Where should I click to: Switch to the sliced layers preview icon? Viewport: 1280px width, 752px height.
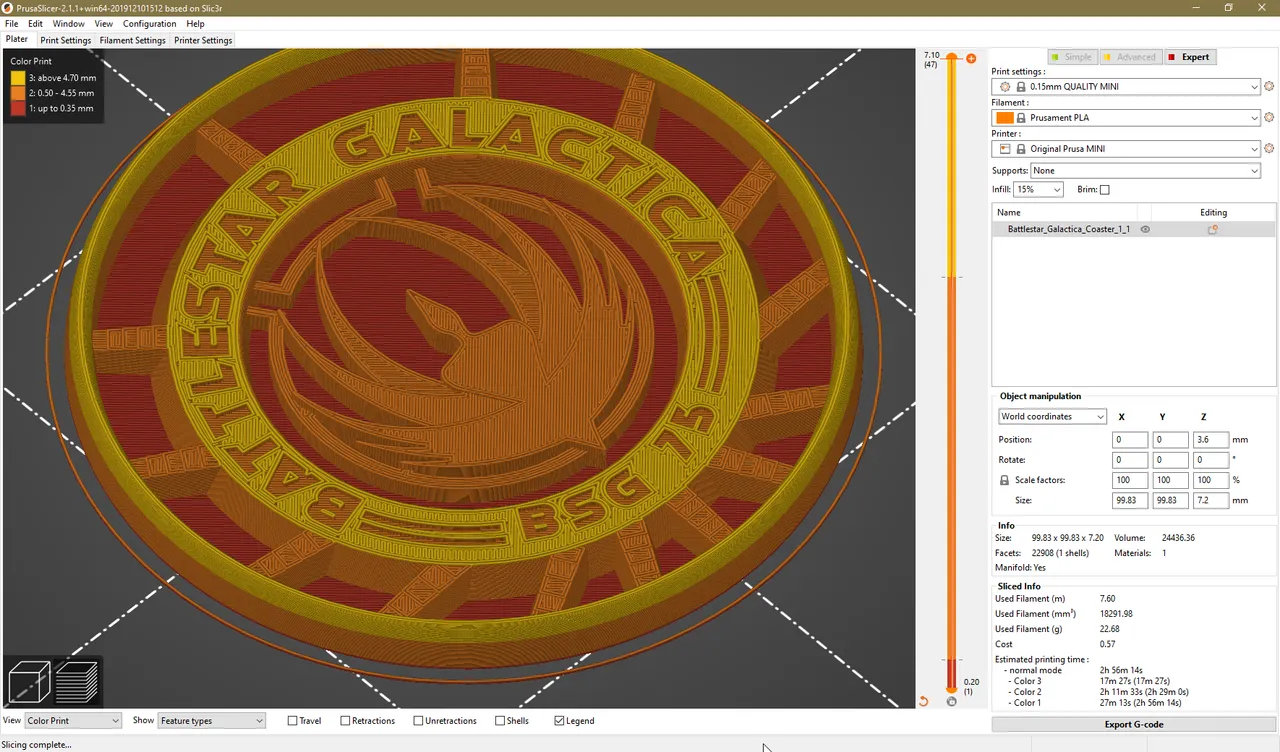click(x=77, y=683)
